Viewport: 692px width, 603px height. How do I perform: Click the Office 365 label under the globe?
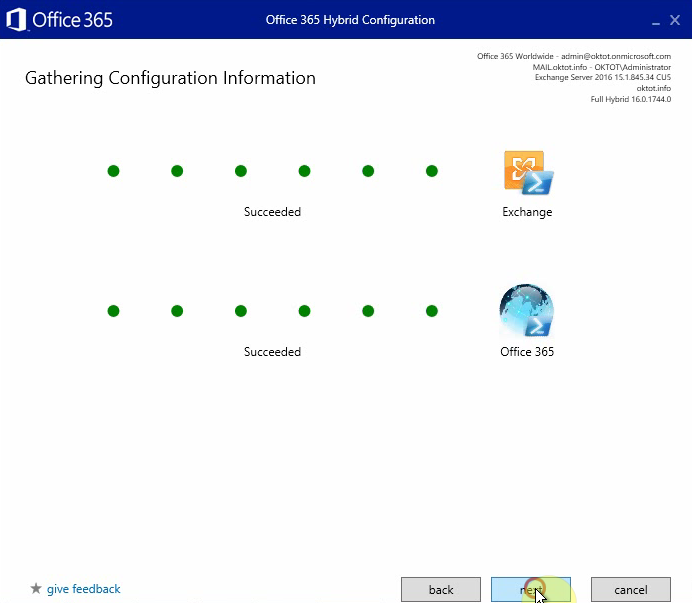pos(527,352)
